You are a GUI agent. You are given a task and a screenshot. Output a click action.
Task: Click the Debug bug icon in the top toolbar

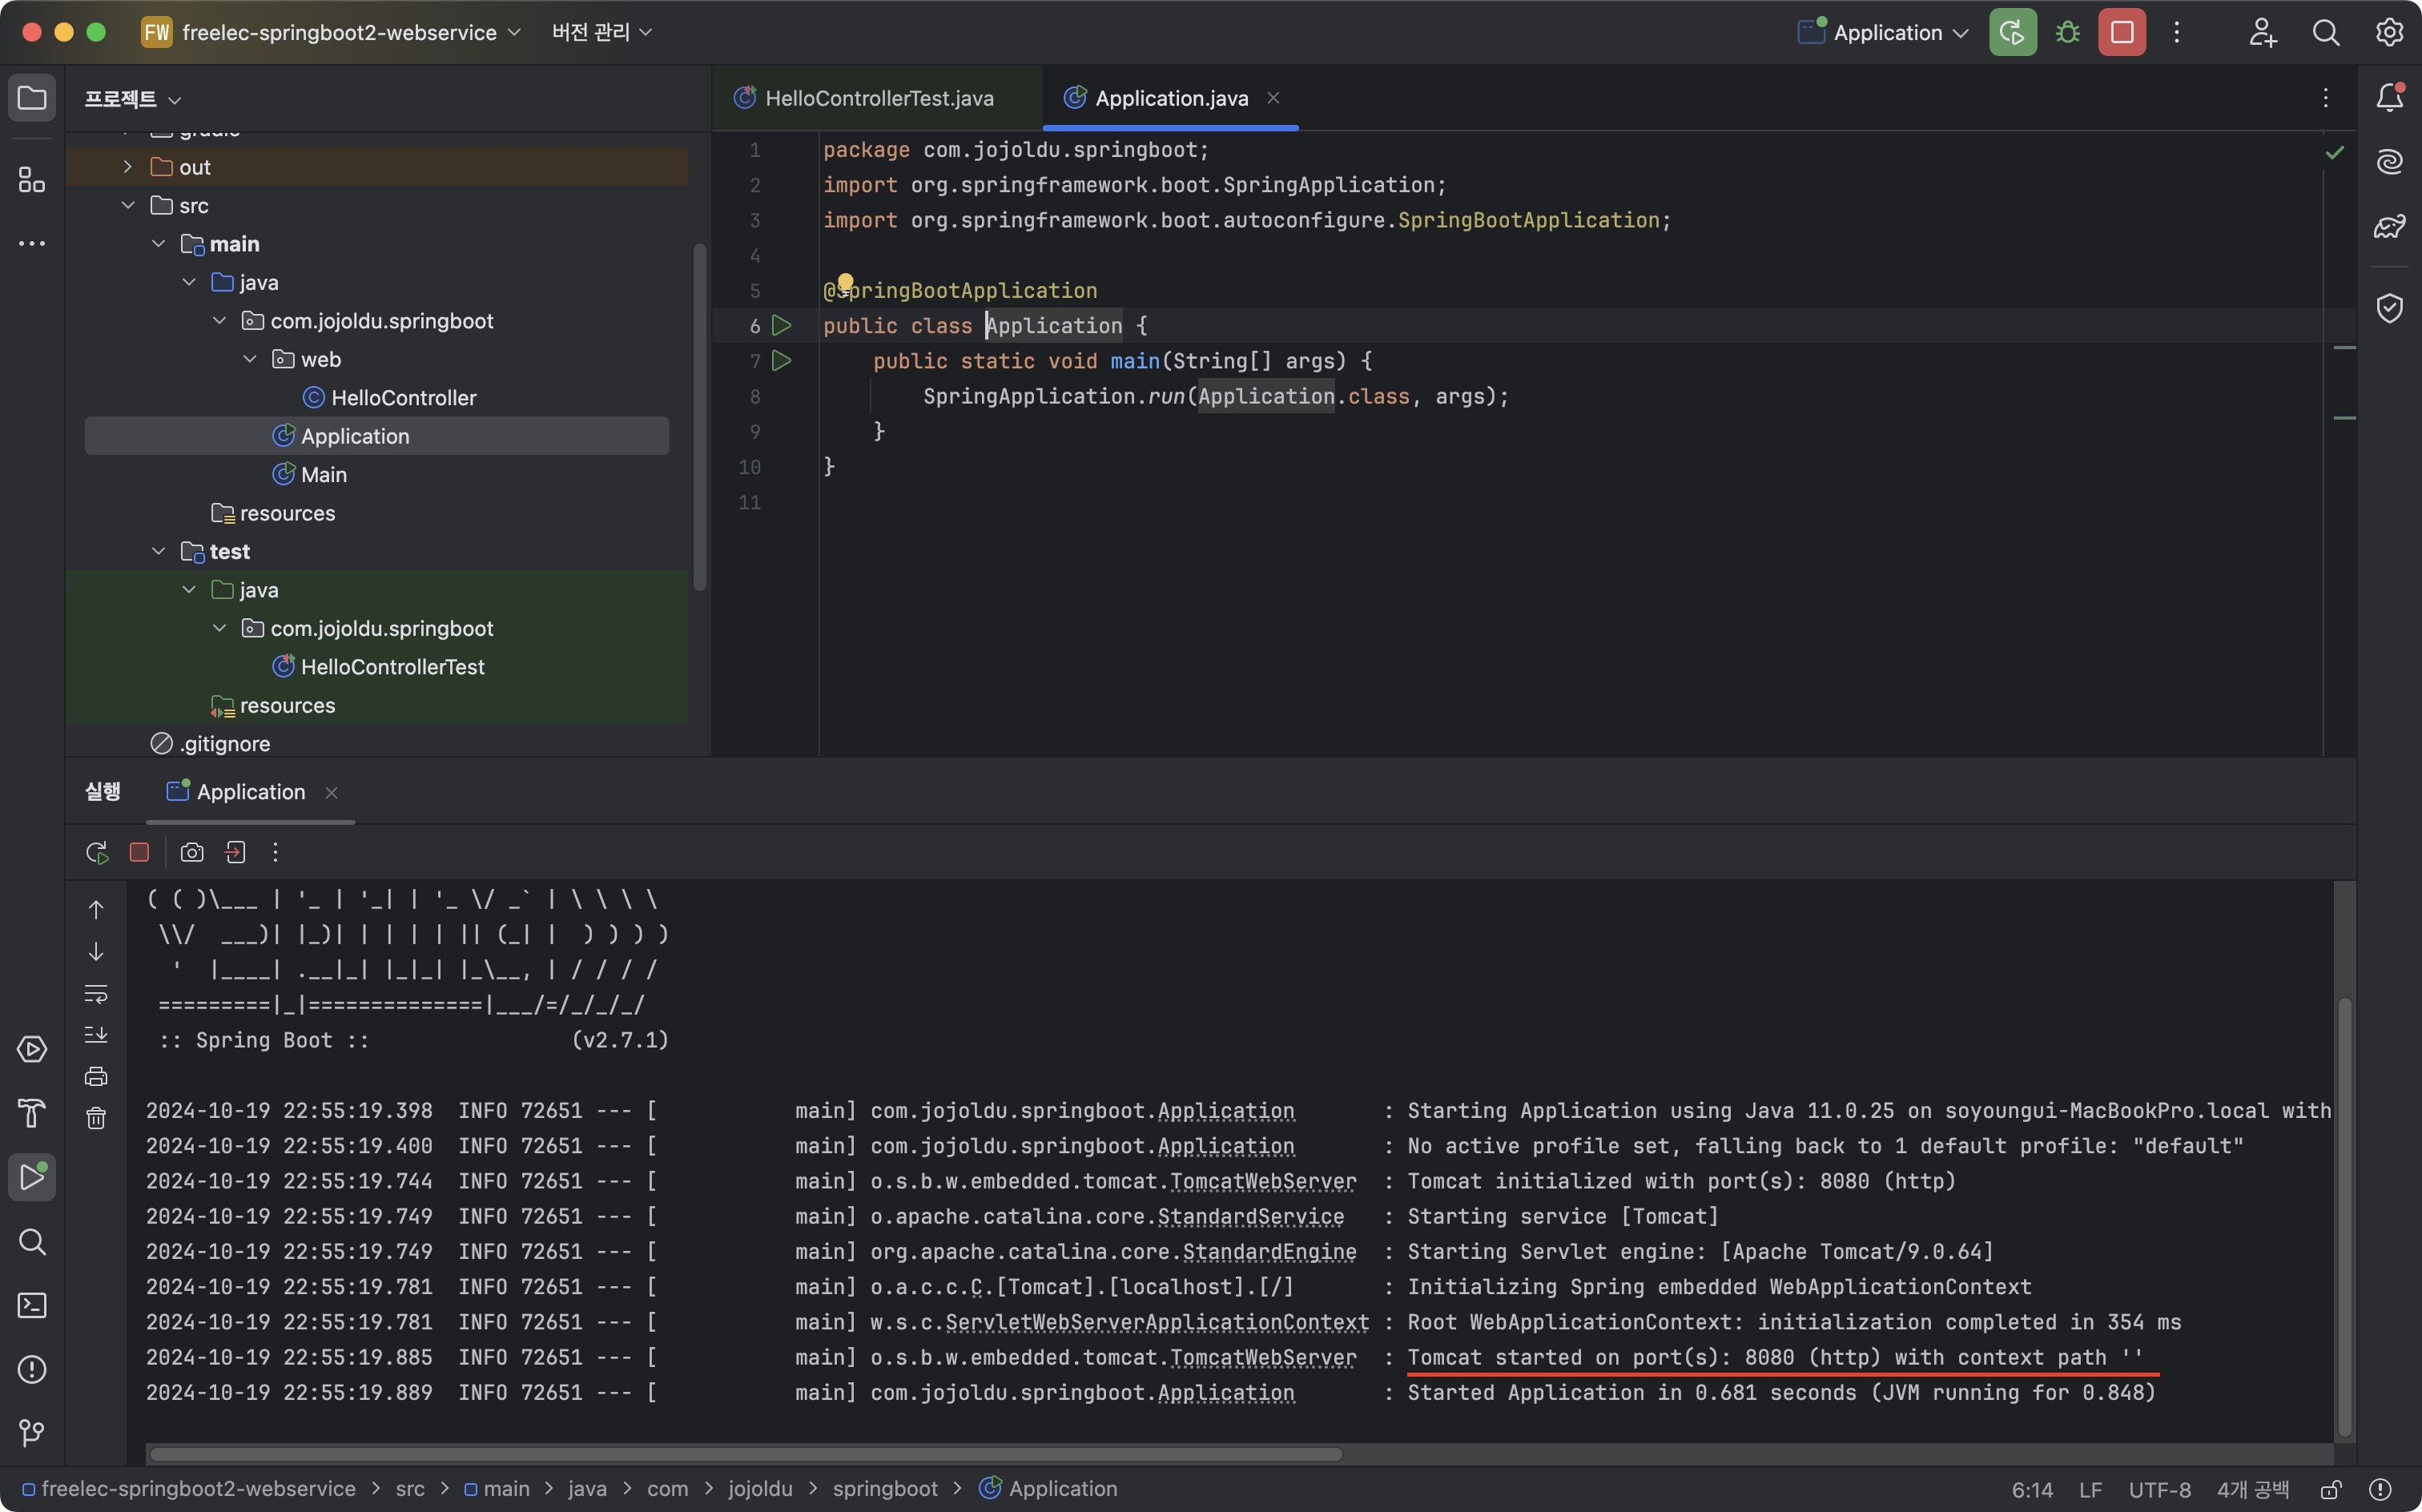(2067, 32)
